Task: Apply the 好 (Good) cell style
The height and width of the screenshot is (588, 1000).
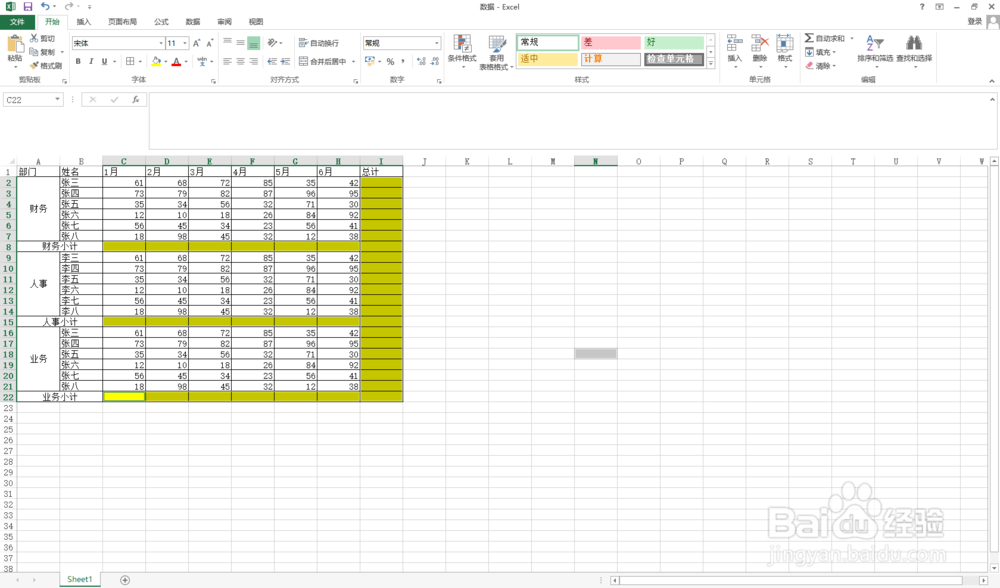Action: click(673, 42)
